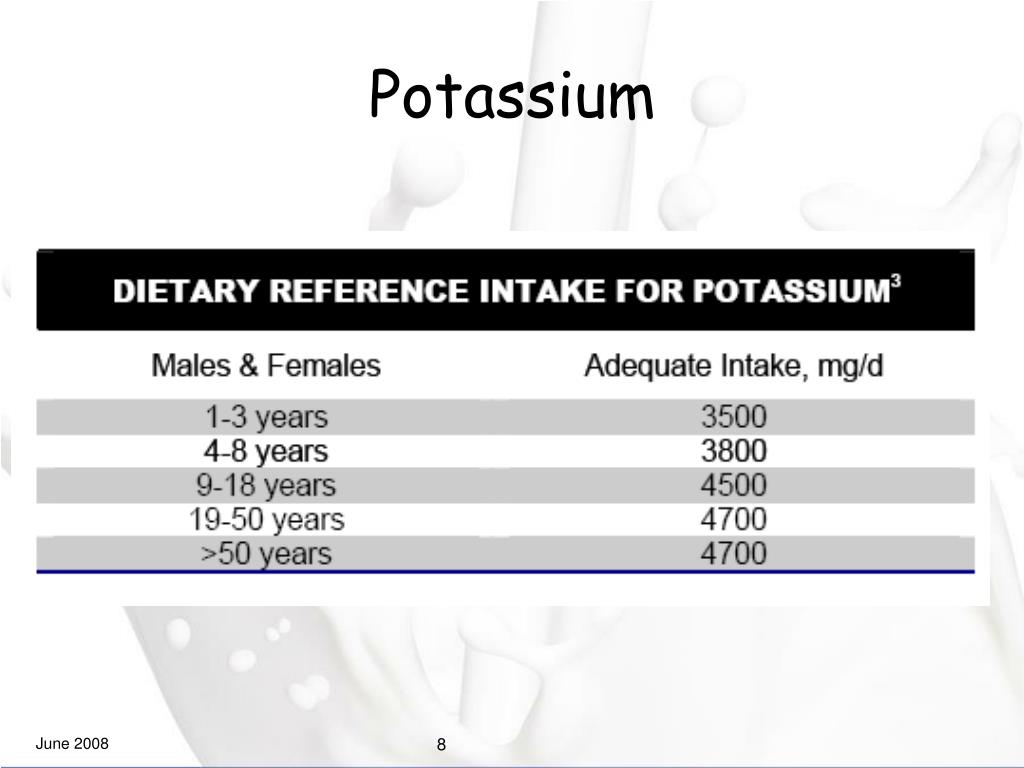Click the "June 2008" footer date
The image size is (1024, 768).
click(72, 743)
